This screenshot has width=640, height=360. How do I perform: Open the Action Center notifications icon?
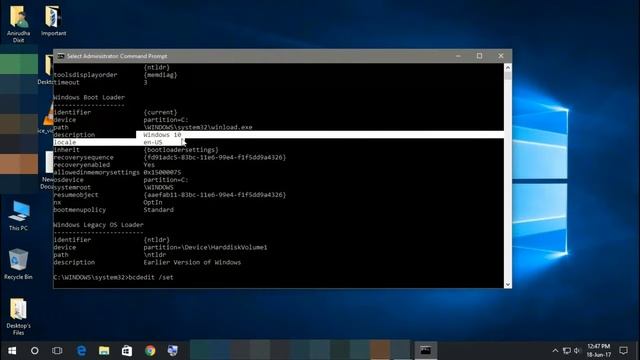pos(623,351)
